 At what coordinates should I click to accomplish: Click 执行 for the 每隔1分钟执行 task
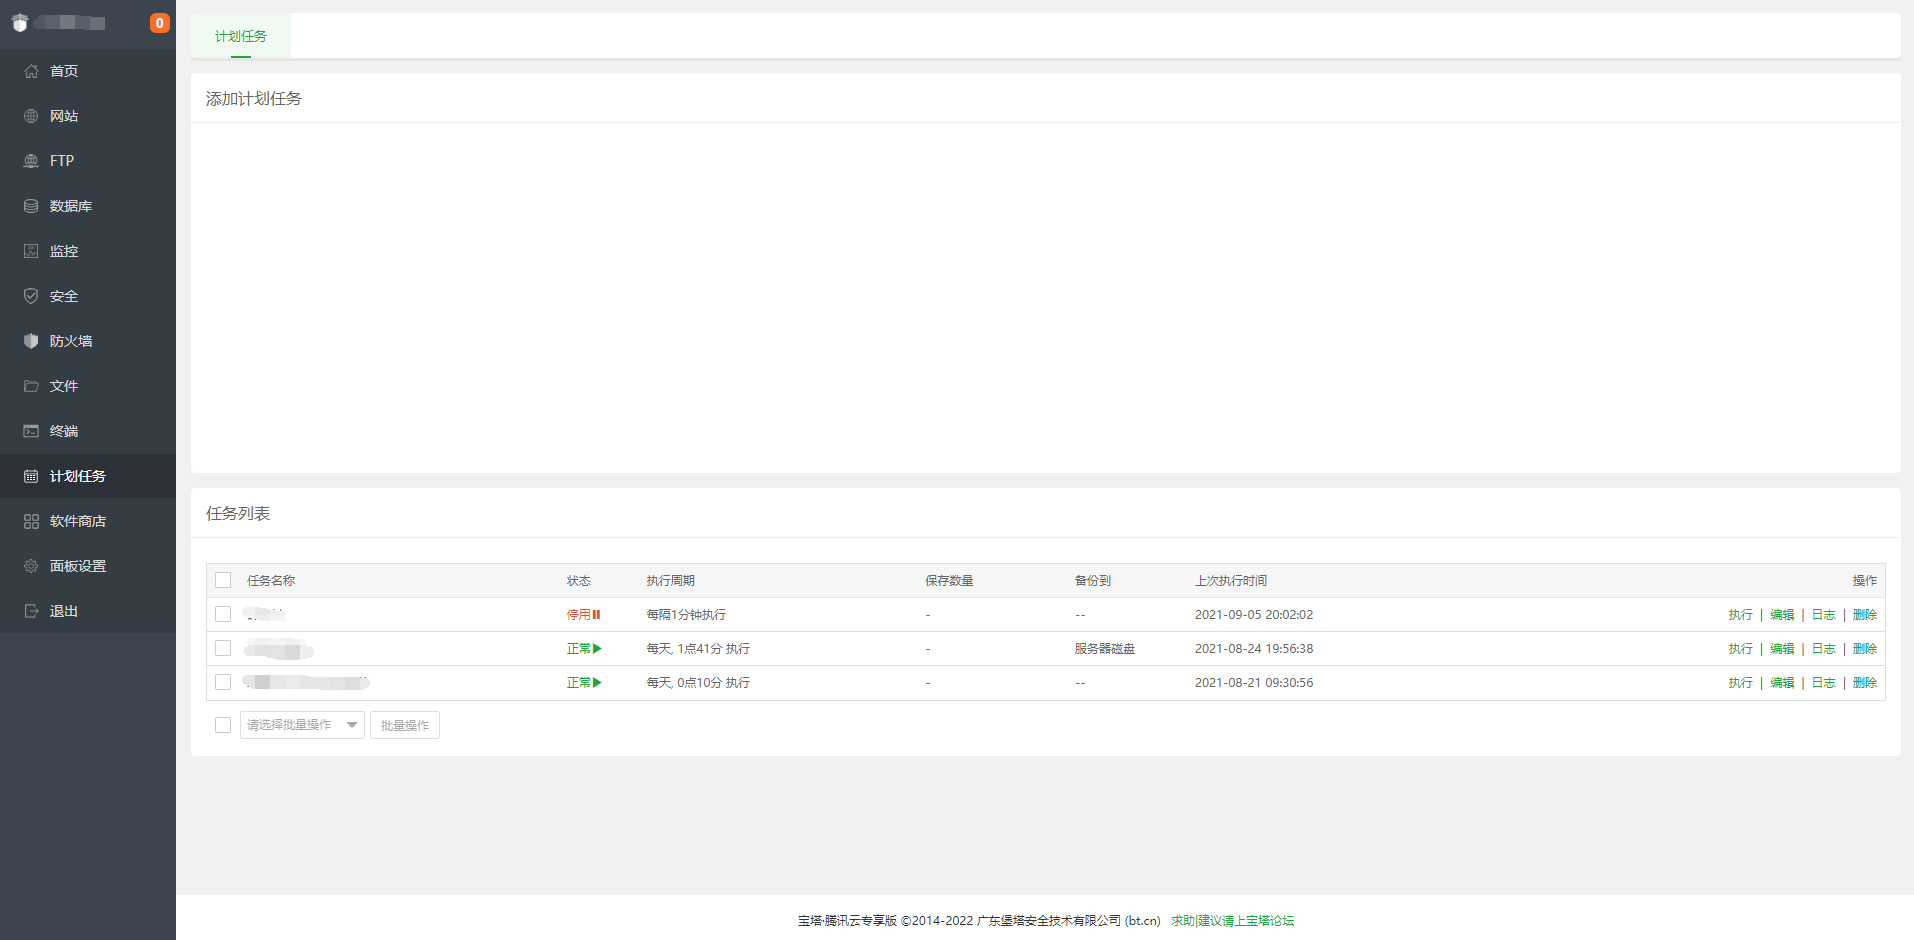[x=1740, y=615]
